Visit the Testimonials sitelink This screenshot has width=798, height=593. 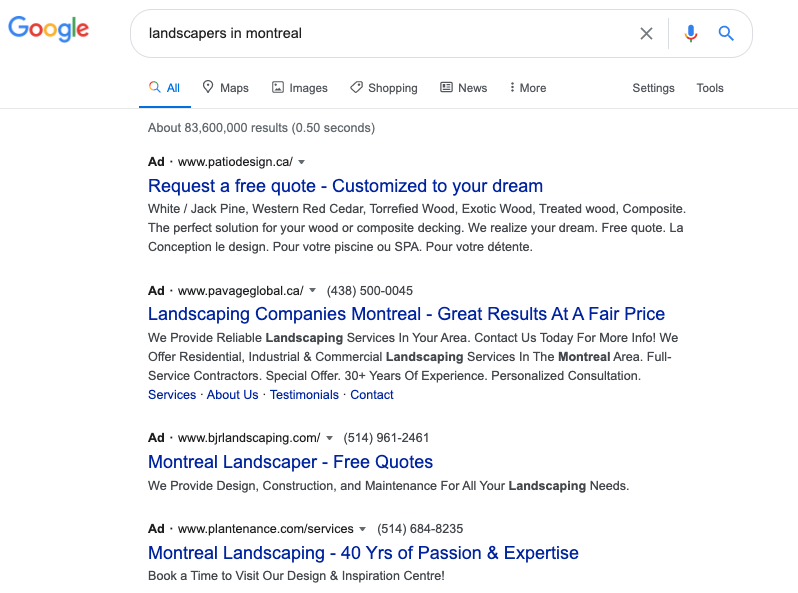click(x=304, y=395)
